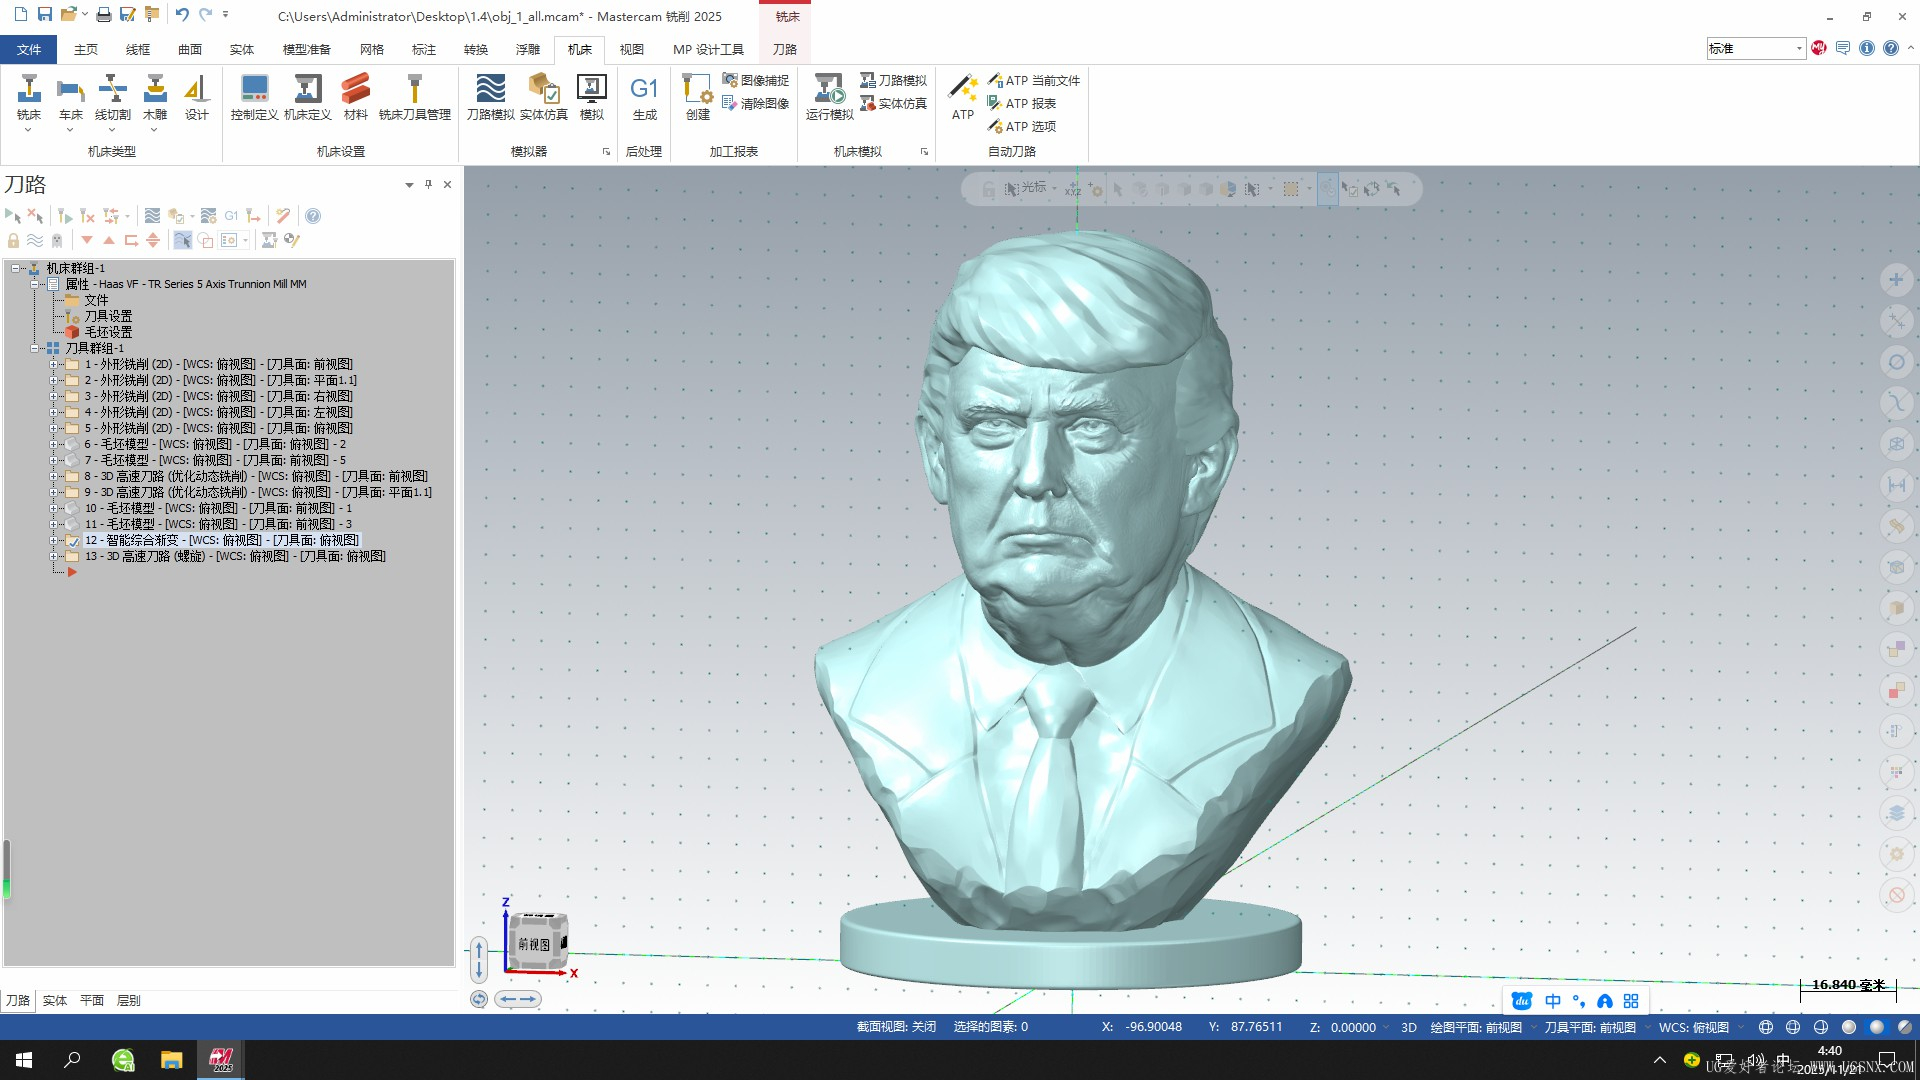Image resolution: width=1920 pixels, height=1080 pixels.
Task: Click the 创建 setup sheet icon
Action: [697, 90]
